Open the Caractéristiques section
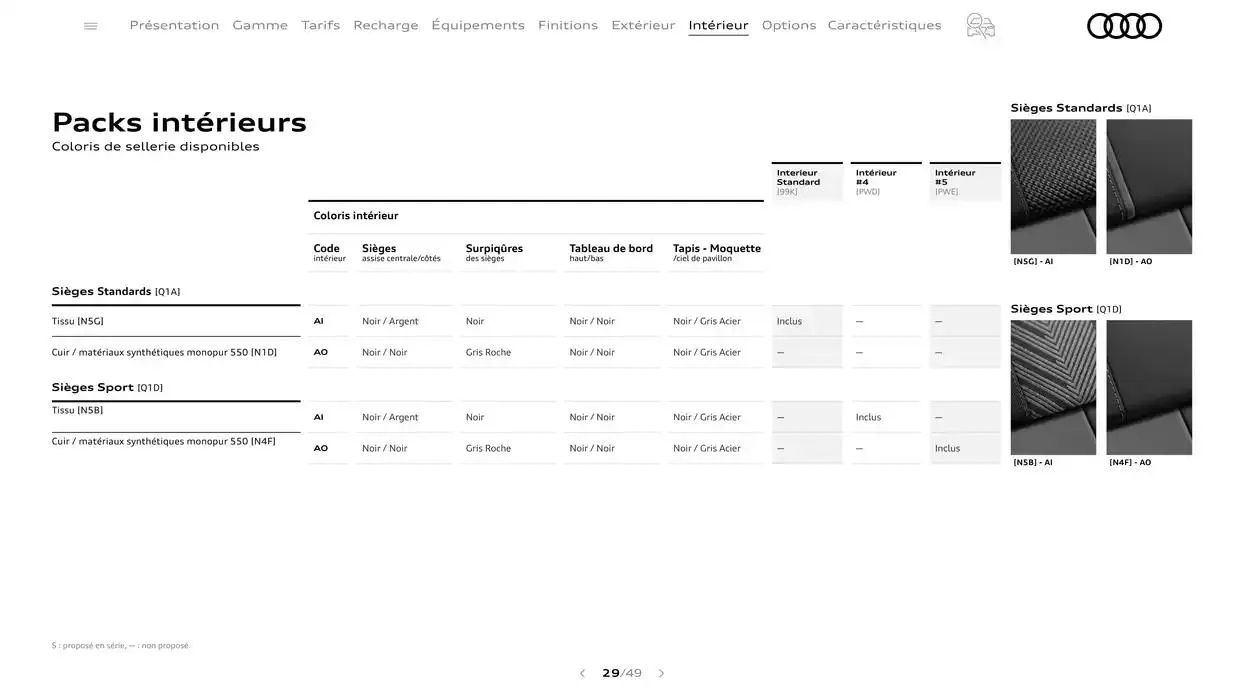 point(883,23)
